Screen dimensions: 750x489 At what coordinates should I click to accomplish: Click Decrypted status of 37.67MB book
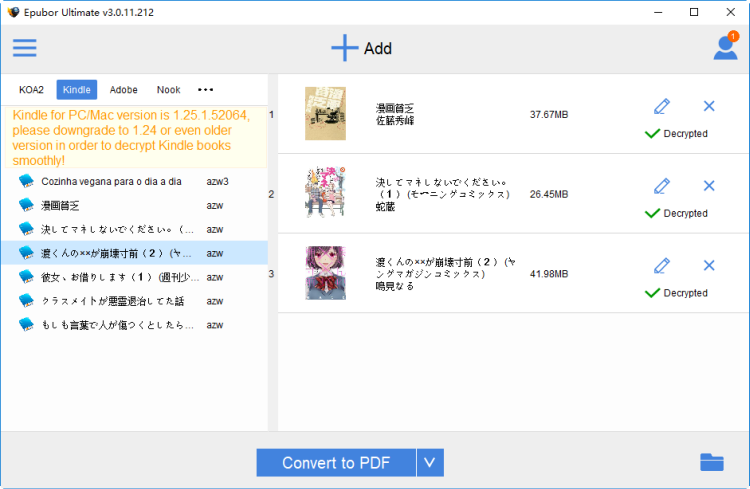click(676, 133)
